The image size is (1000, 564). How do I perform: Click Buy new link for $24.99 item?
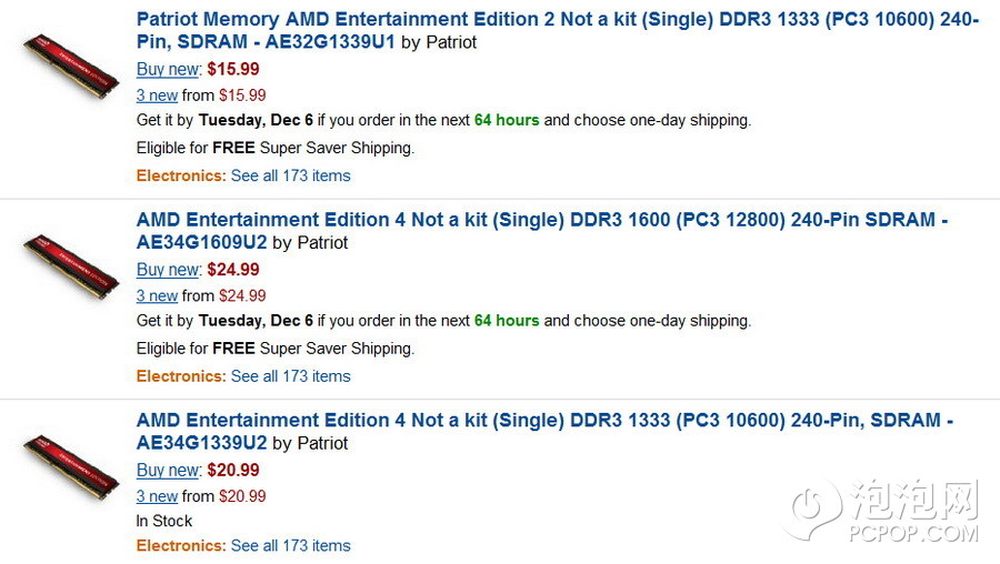pyautogui.click(x=168, y=270)
